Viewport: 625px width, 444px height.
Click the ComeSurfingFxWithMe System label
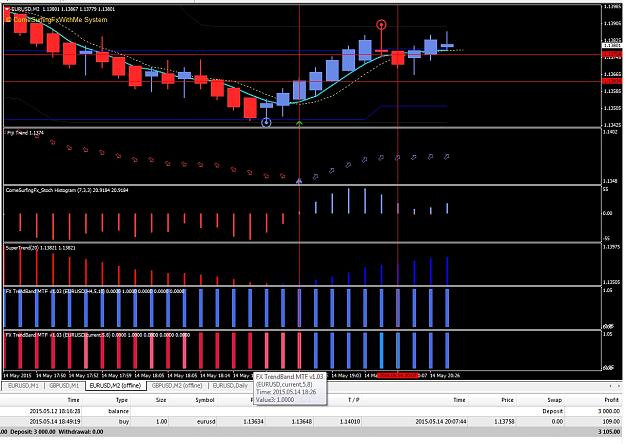pyautogui.click(x=60, y=20)
